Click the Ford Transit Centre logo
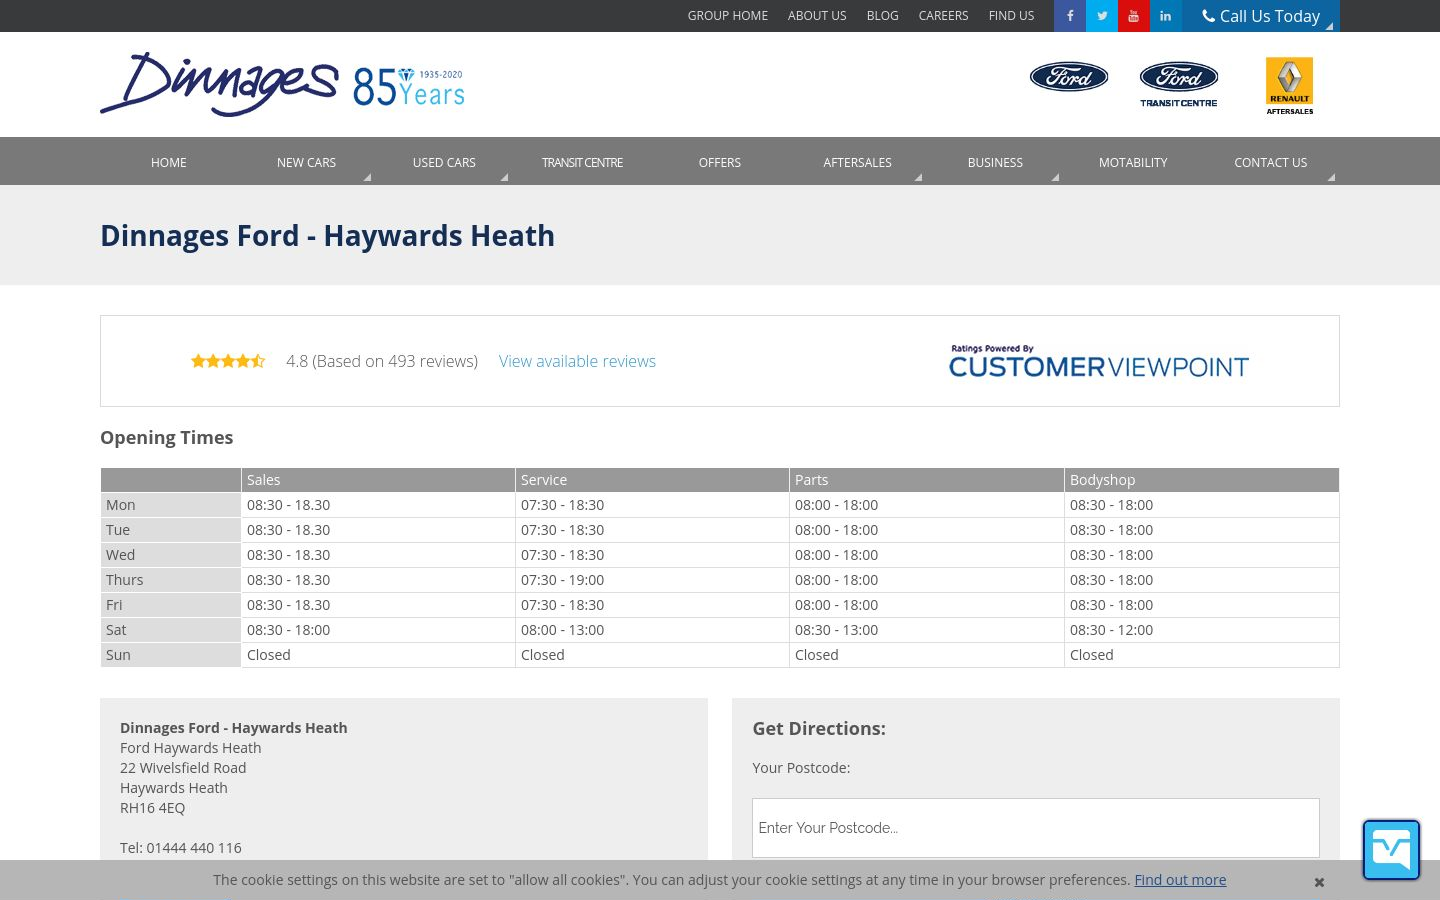 pos(1179,84)
